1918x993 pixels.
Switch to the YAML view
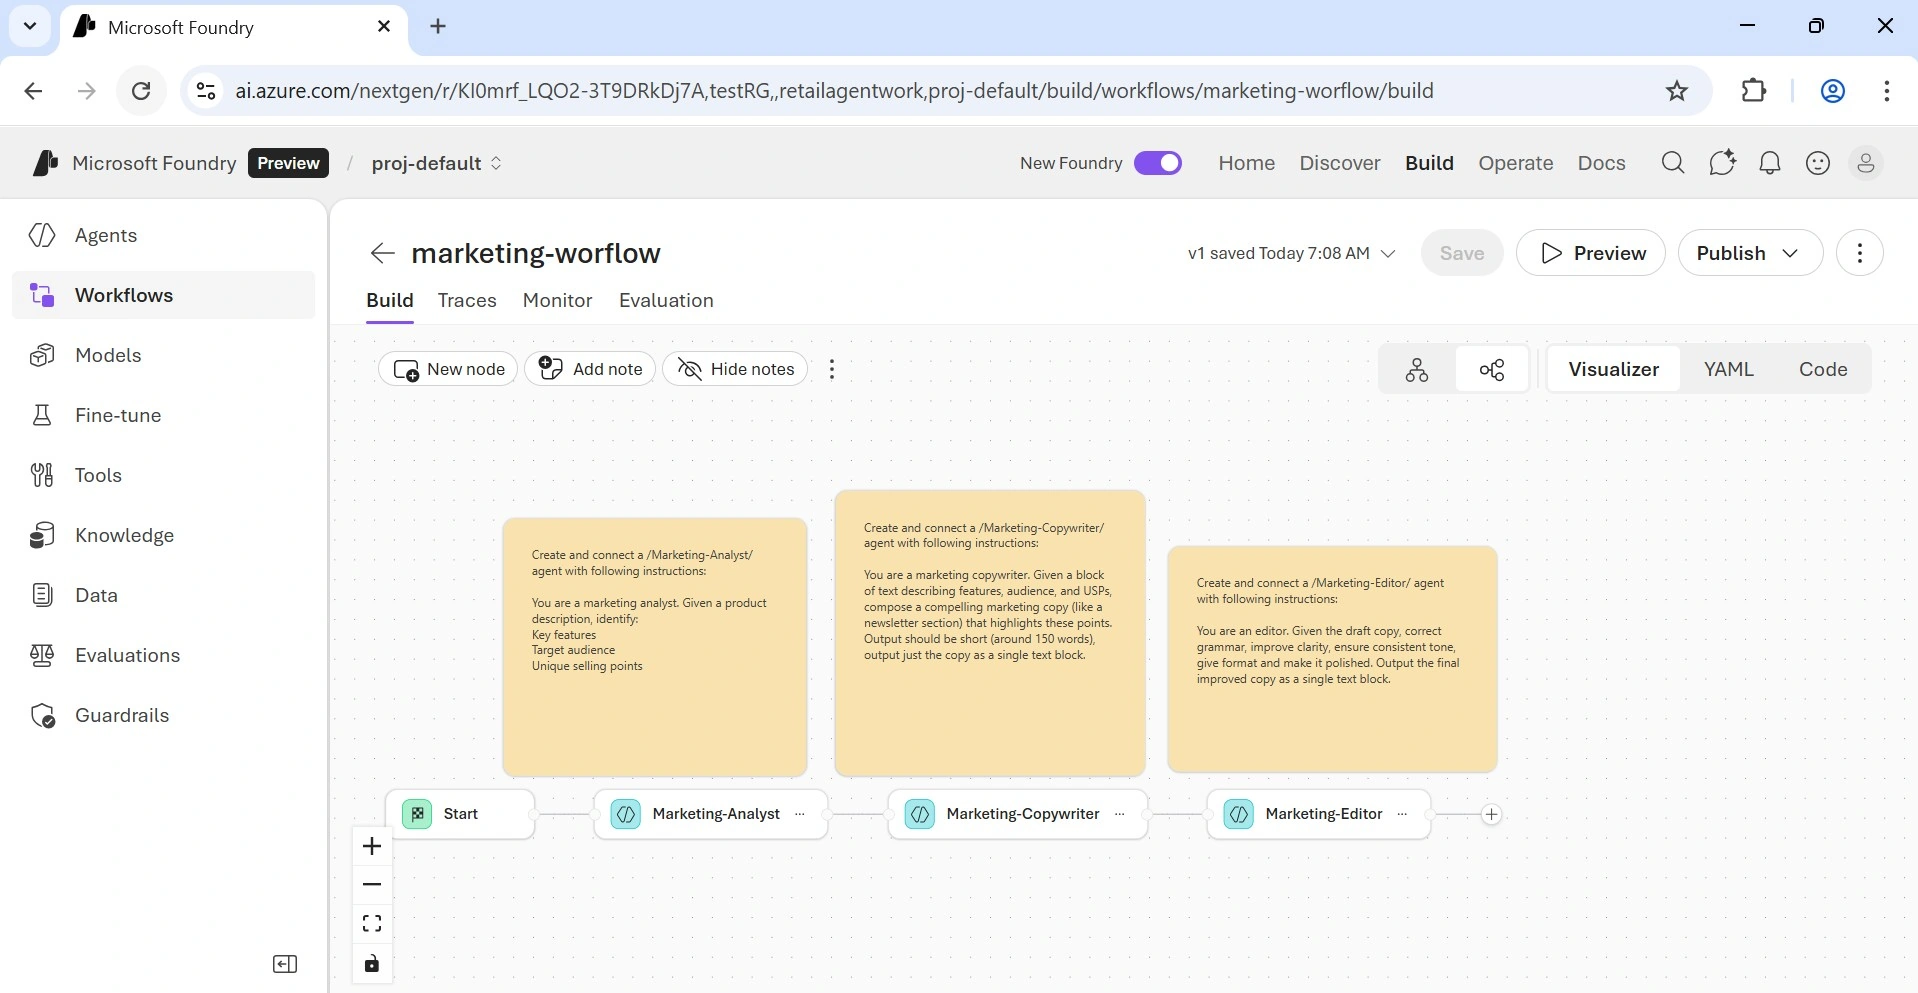1729,369
